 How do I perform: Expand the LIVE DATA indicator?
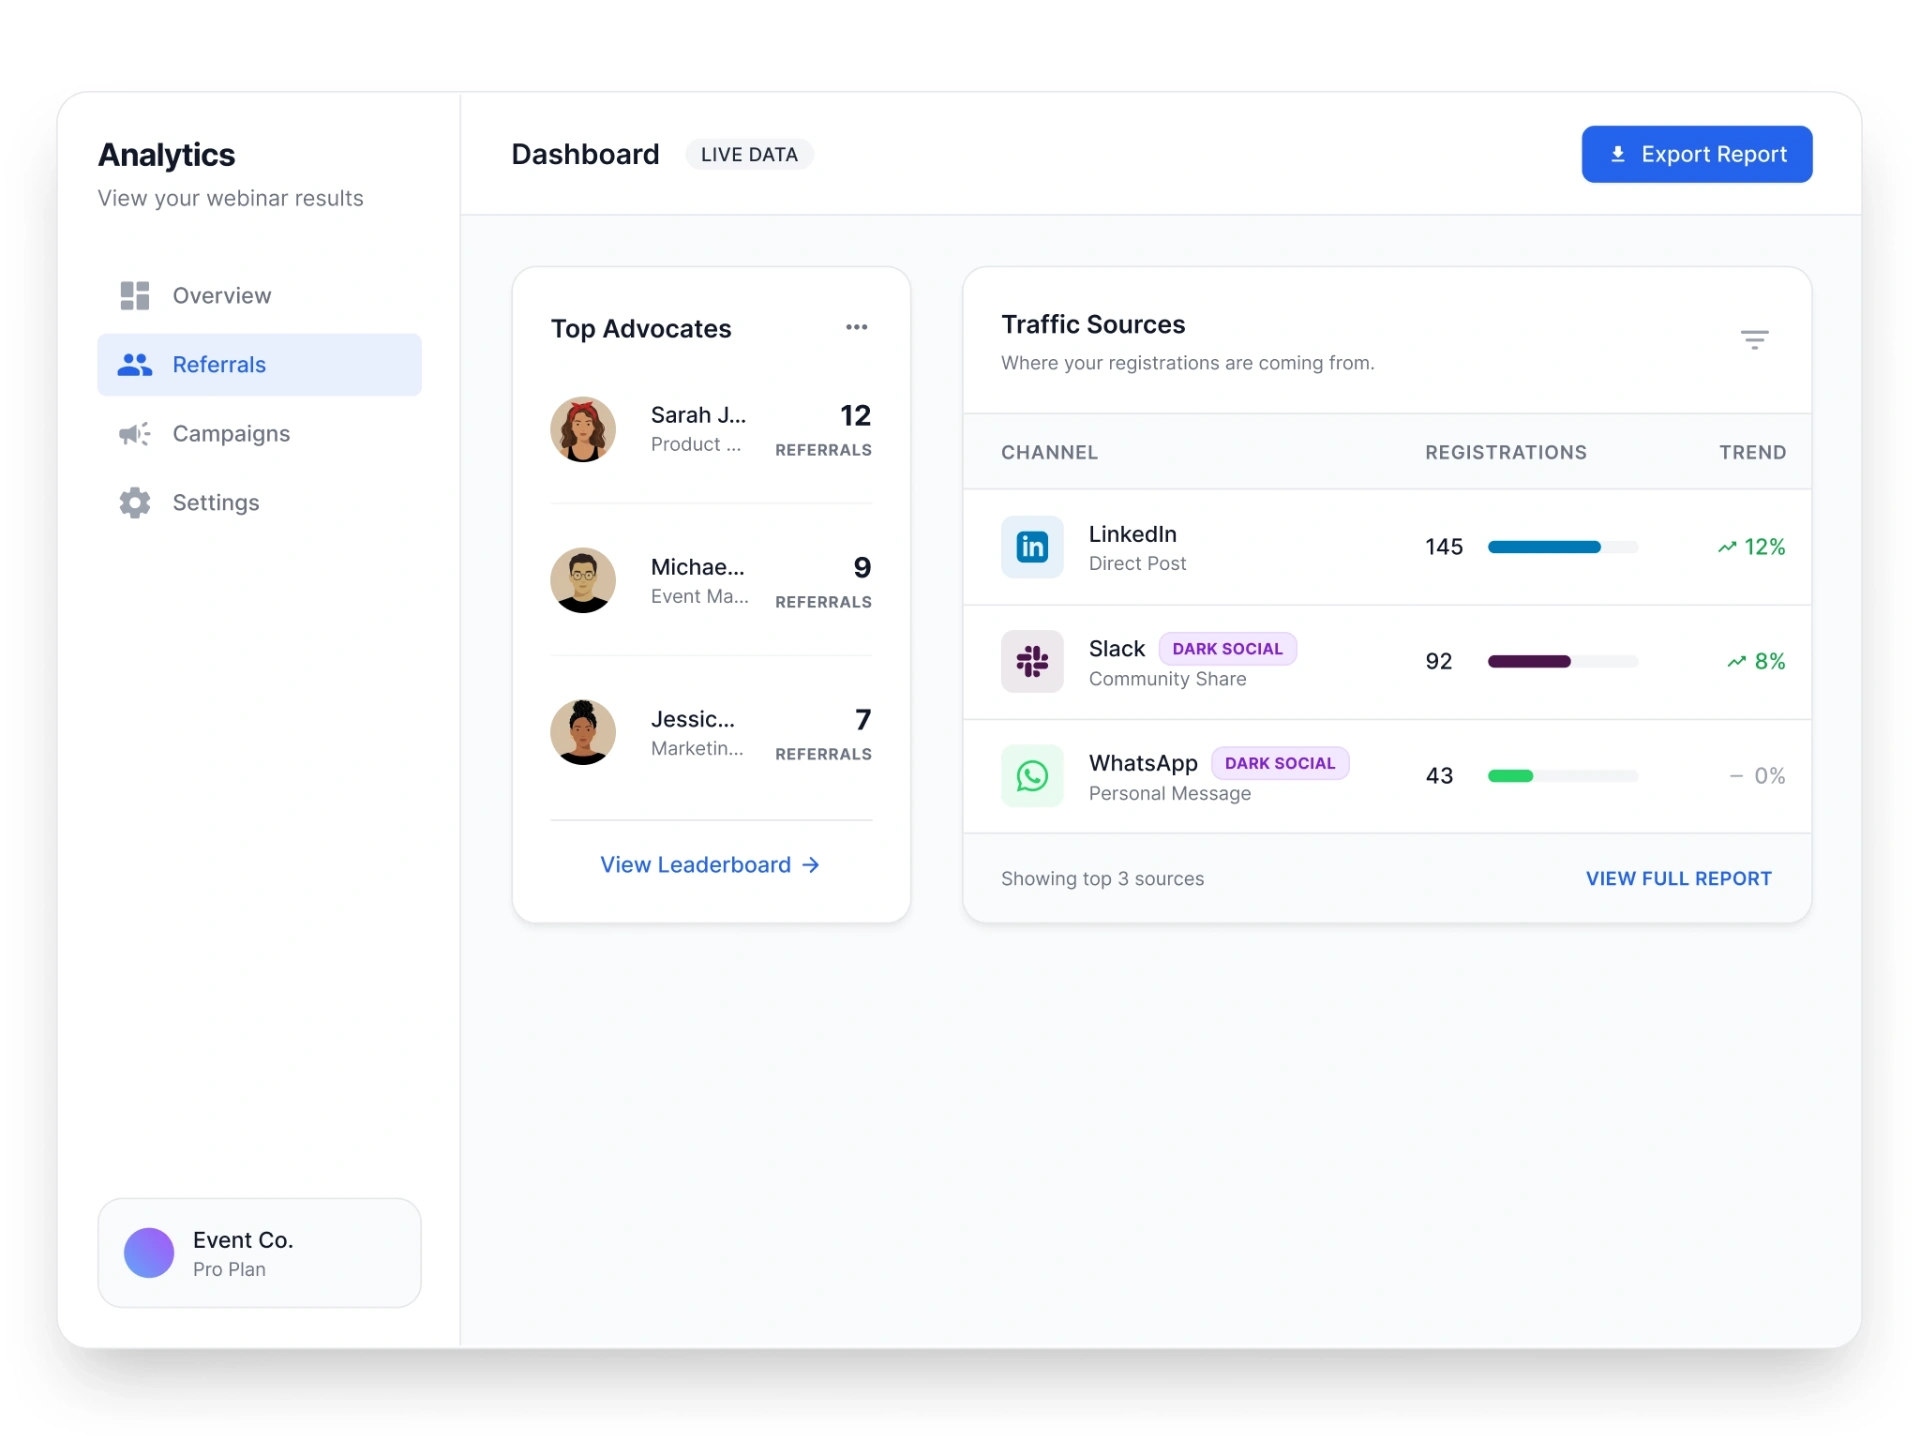coord(749,154)
